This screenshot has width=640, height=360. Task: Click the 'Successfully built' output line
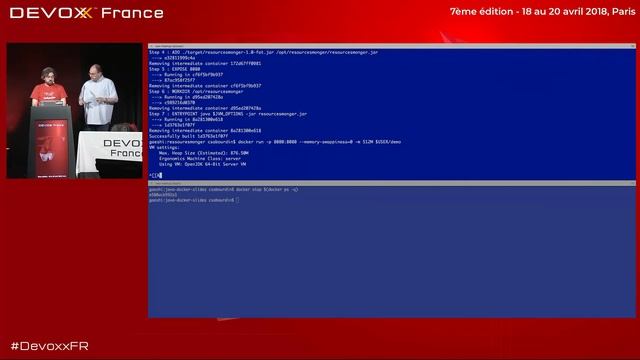click(189, 136)
